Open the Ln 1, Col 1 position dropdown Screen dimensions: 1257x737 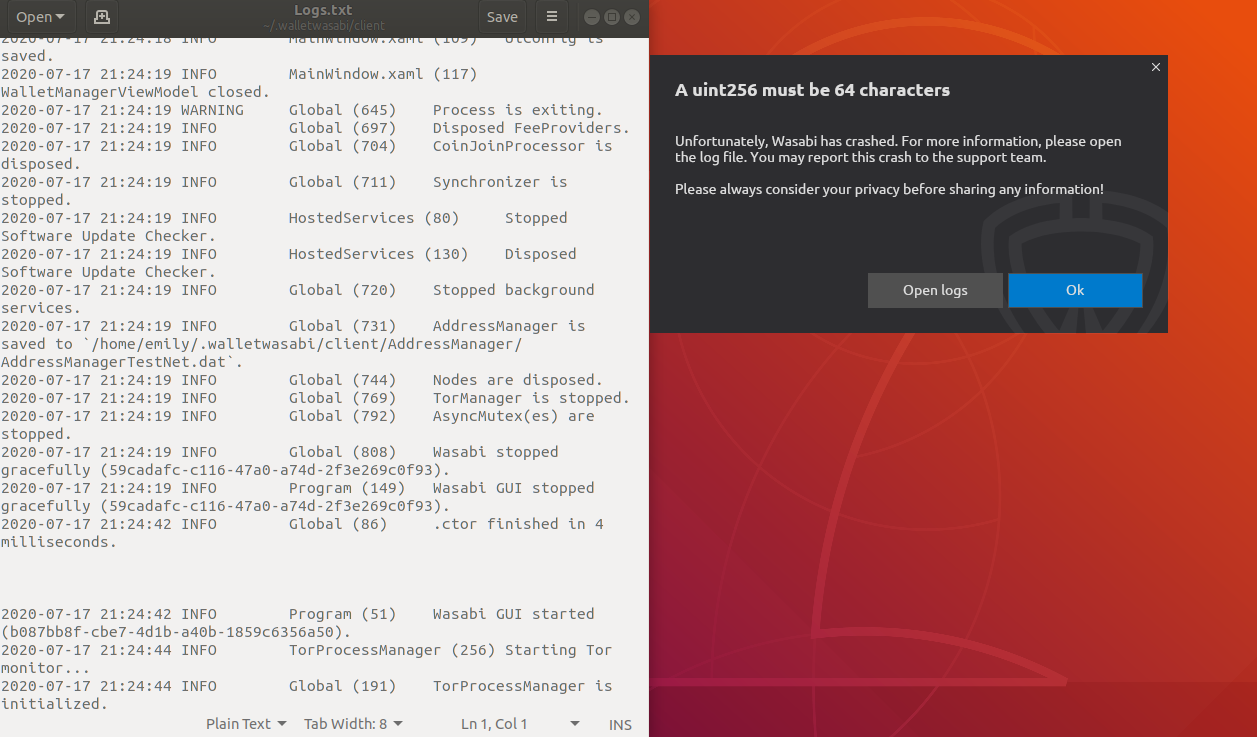520,724
